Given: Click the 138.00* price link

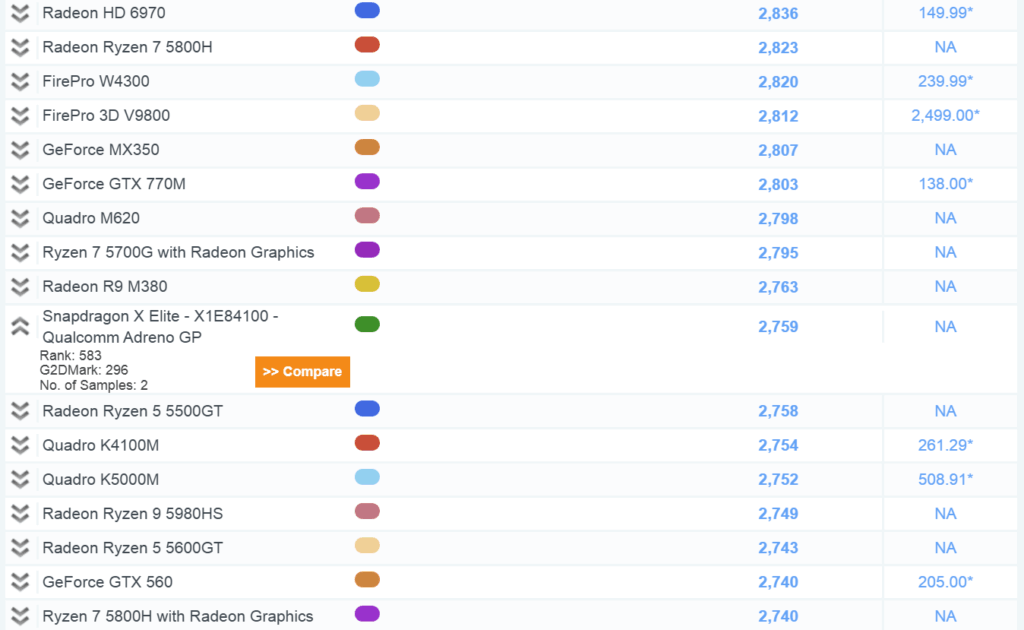Looking at the screenshot, I should point(946,184).
